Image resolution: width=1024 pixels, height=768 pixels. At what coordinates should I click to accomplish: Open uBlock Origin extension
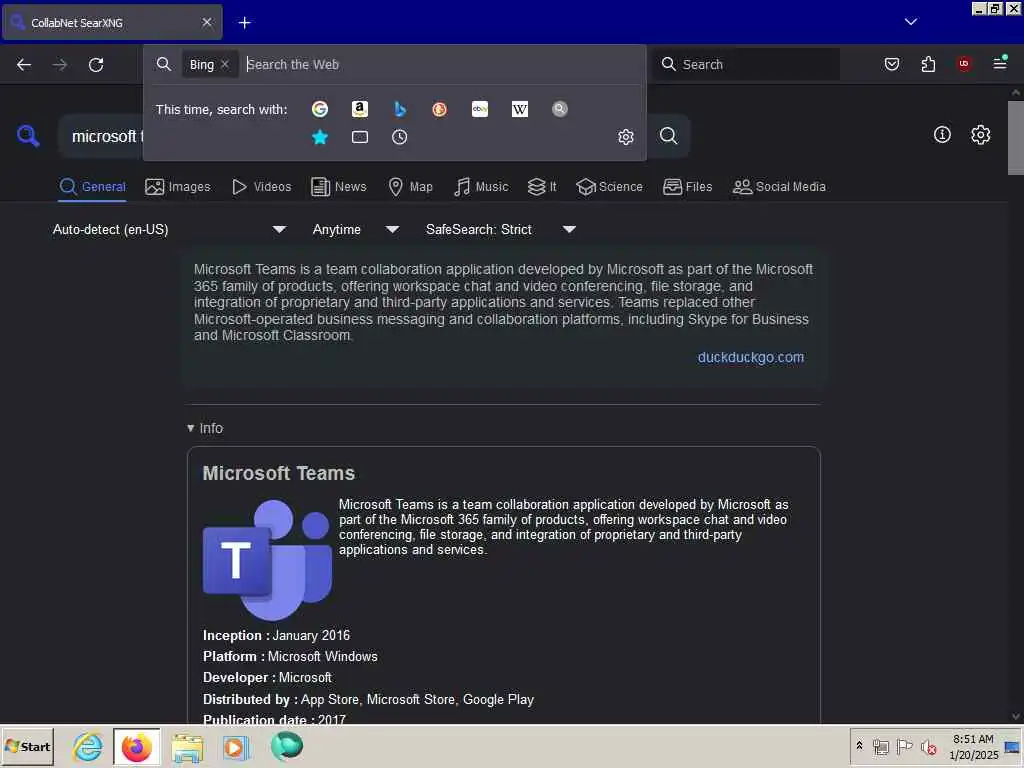(964, 64)
